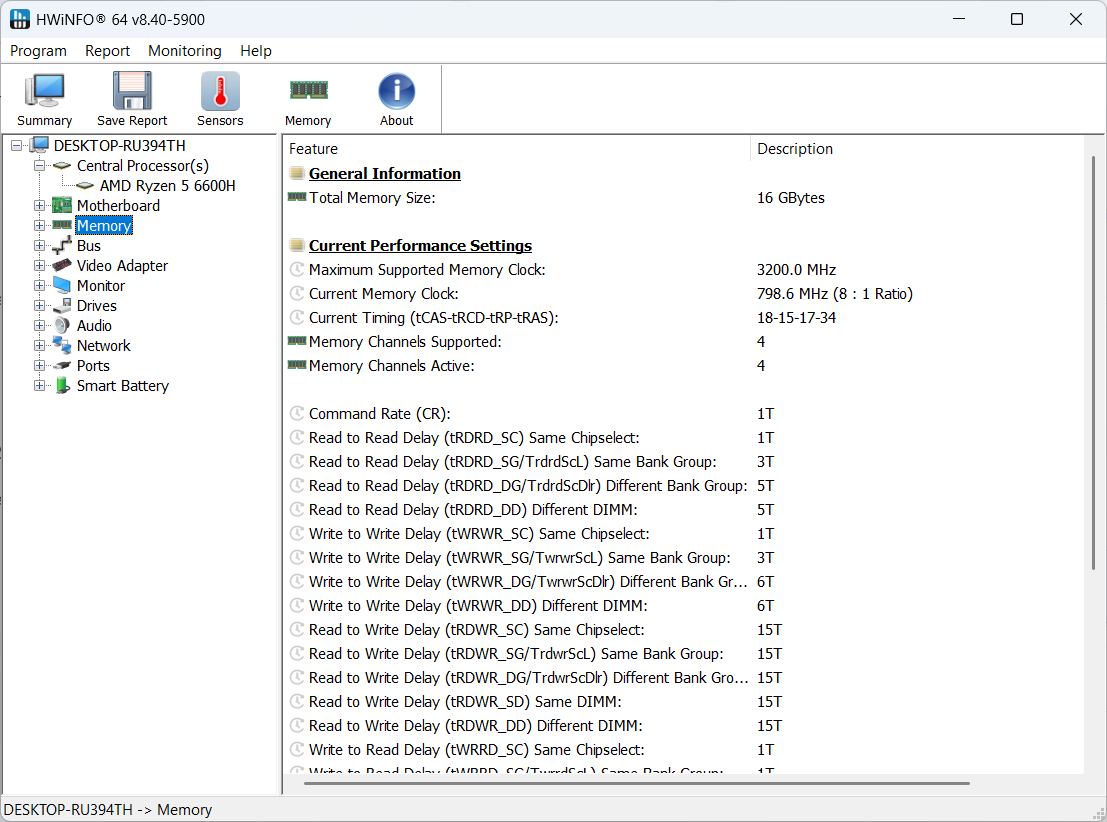This screenshot has height=822, width=1107.
Task: Click the Smart Battery icon in tree
Action: click(x=62, y=386)
